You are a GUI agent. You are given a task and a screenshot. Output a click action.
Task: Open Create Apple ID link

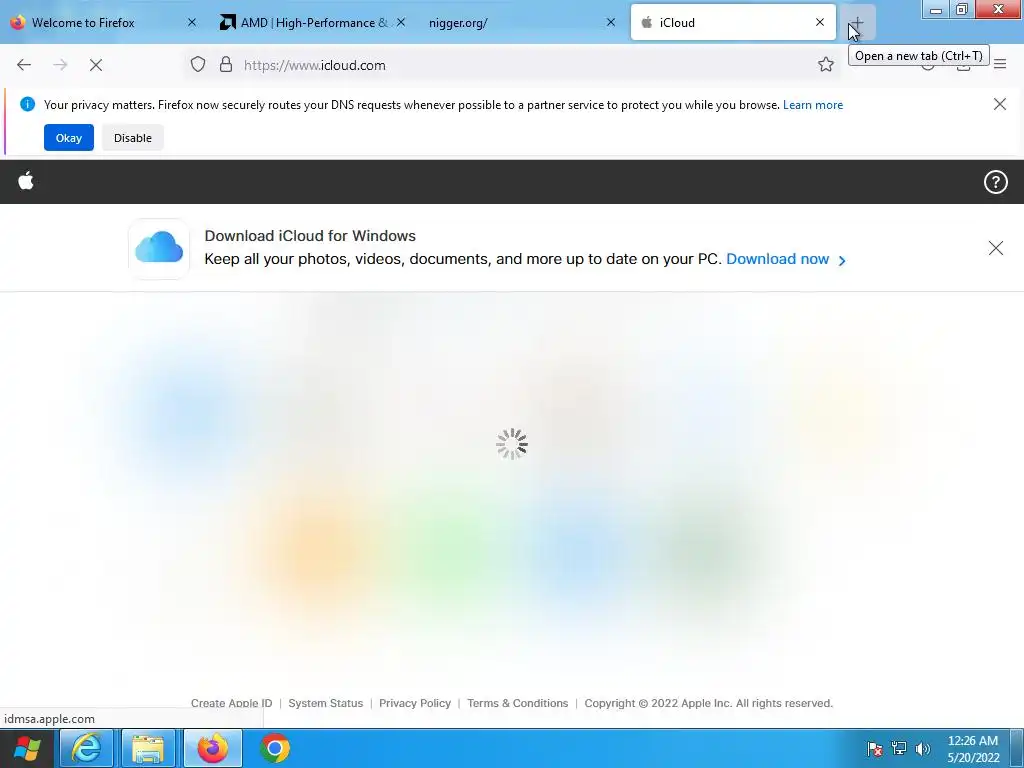[231, 703]
